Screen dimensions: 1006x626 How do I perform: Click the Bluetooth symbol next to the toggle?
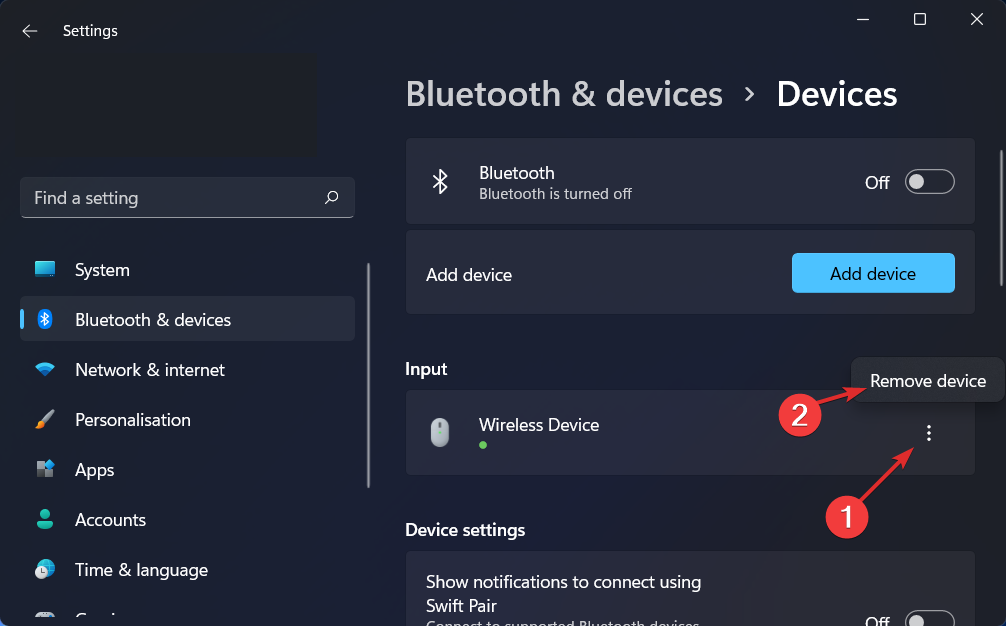click(x=440, y=181)
